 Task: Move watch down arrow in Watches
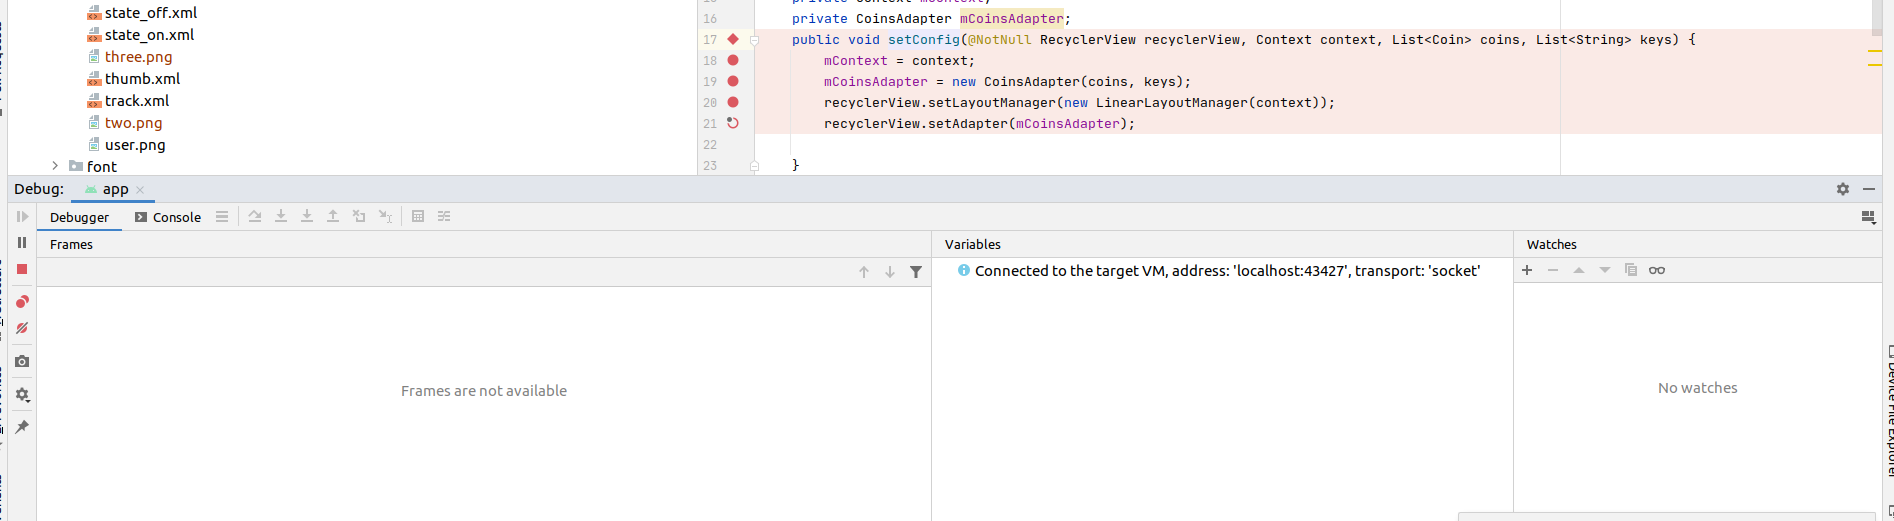pos(1605,270)
